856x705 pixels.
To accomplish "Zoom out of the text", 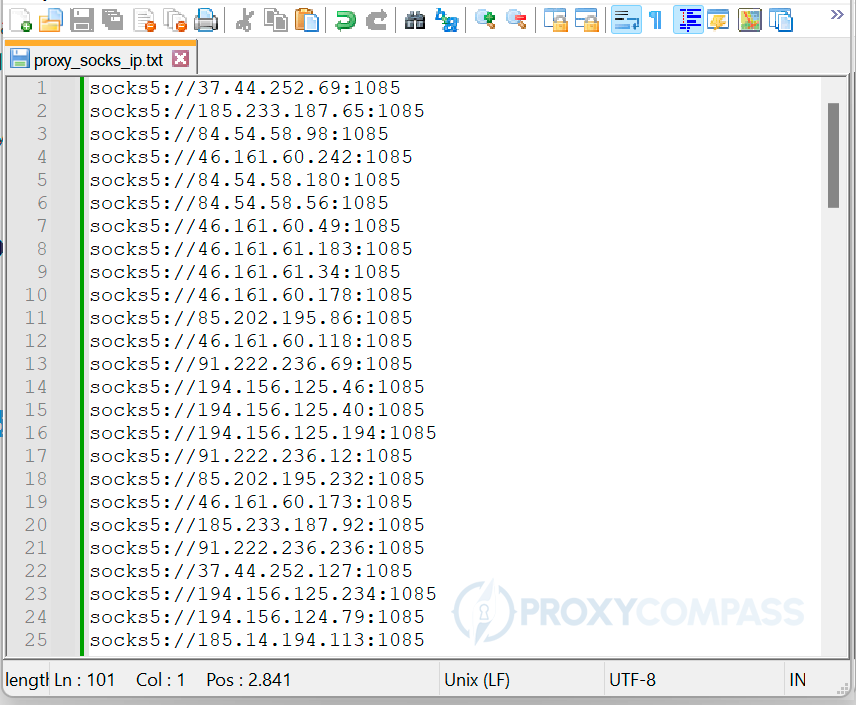I will click(x=516, y=20).
